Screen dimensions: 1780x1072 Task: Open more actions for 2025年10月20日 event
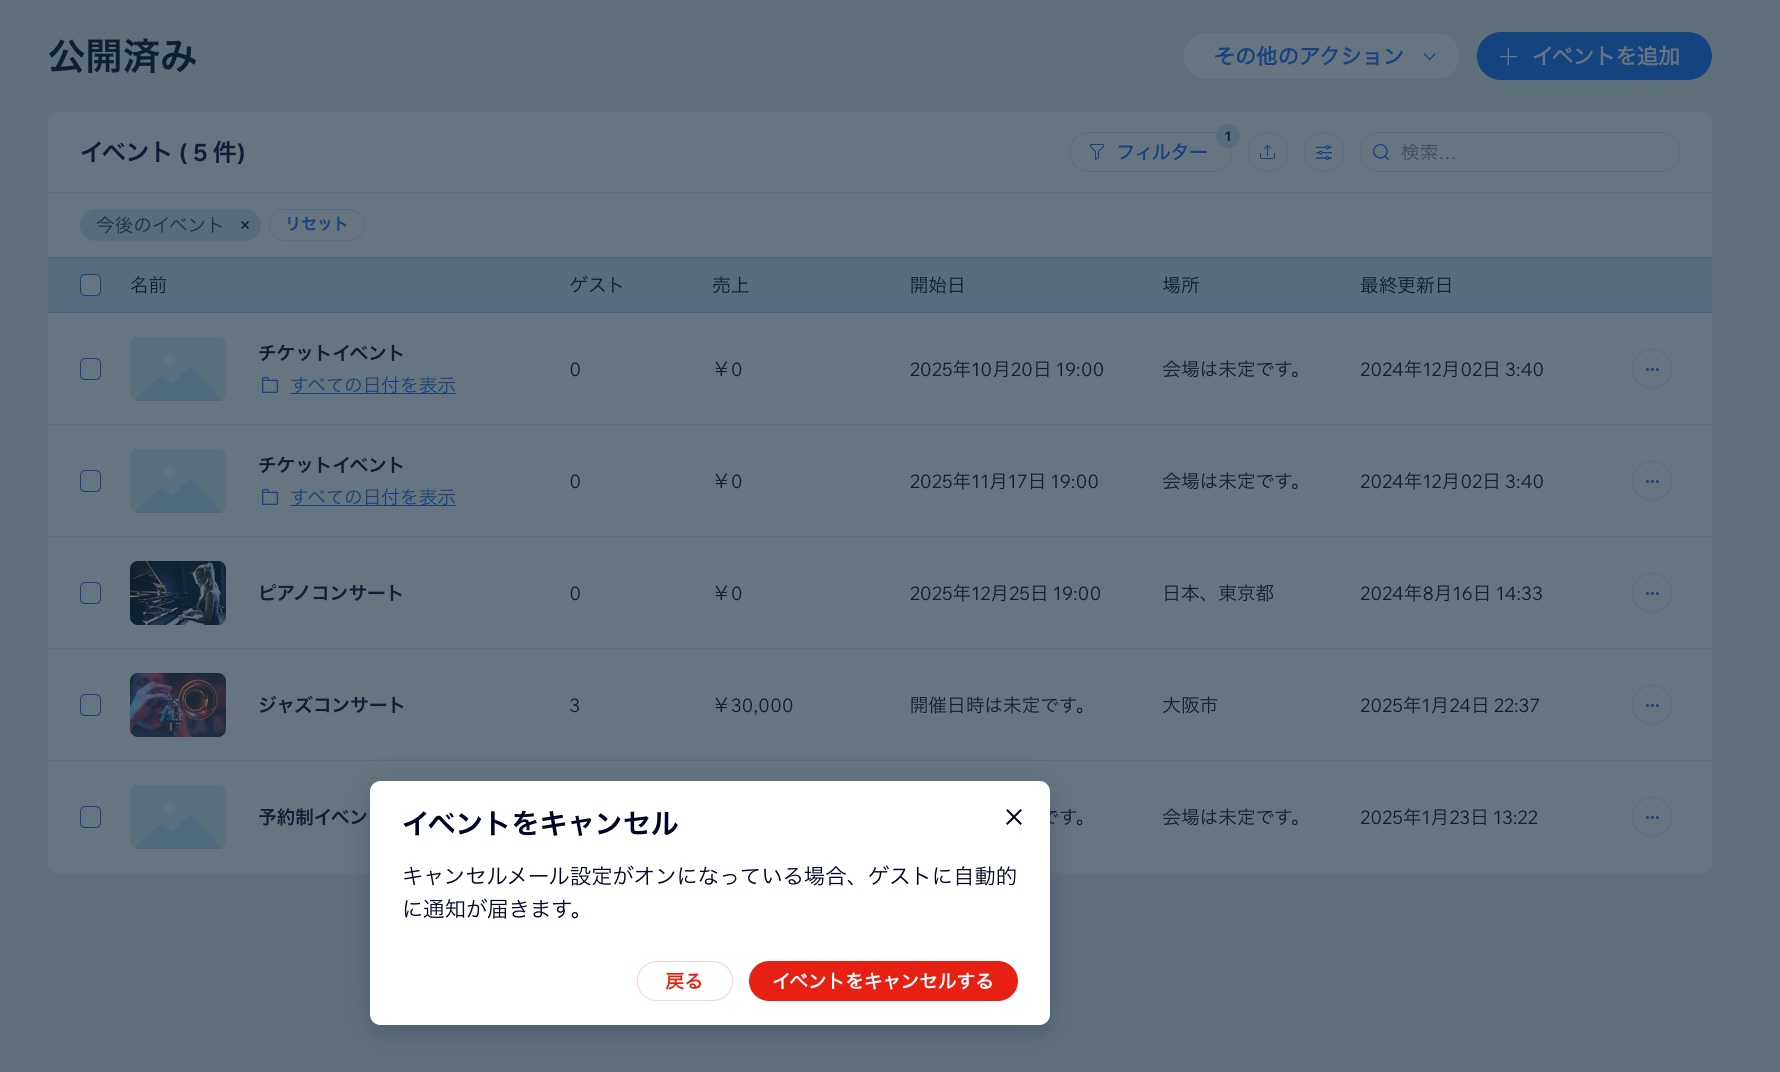[1651, 369]
